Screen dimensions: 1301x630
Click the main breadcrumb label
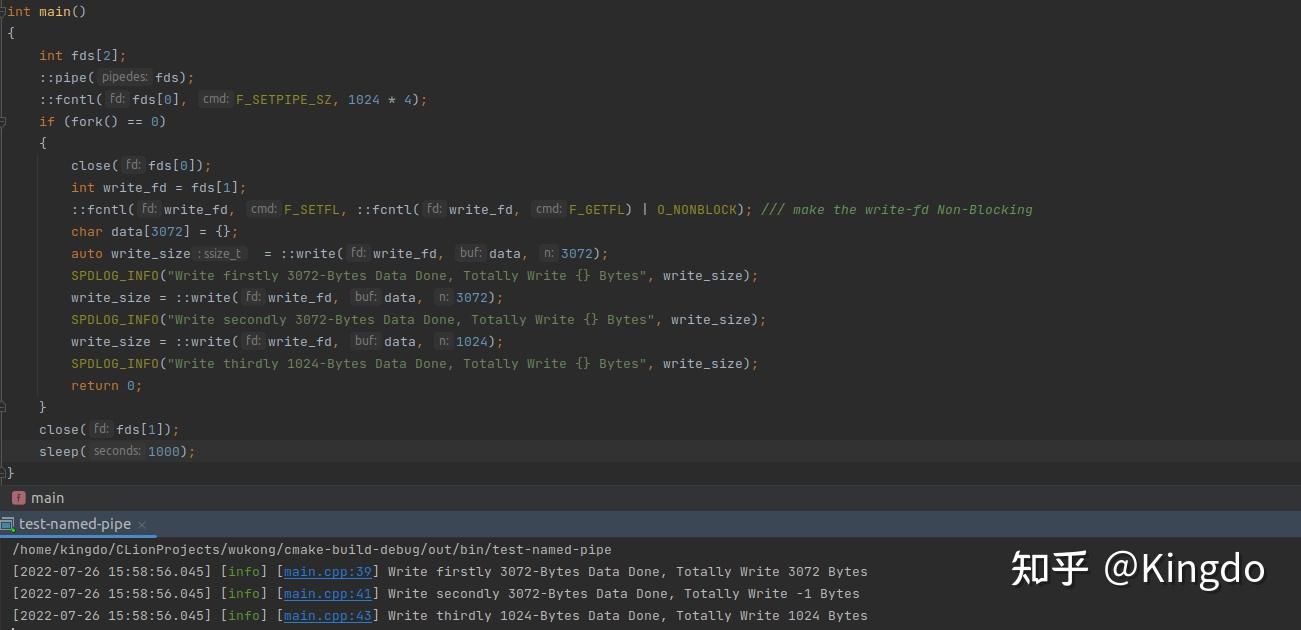(x=49, y=497)
